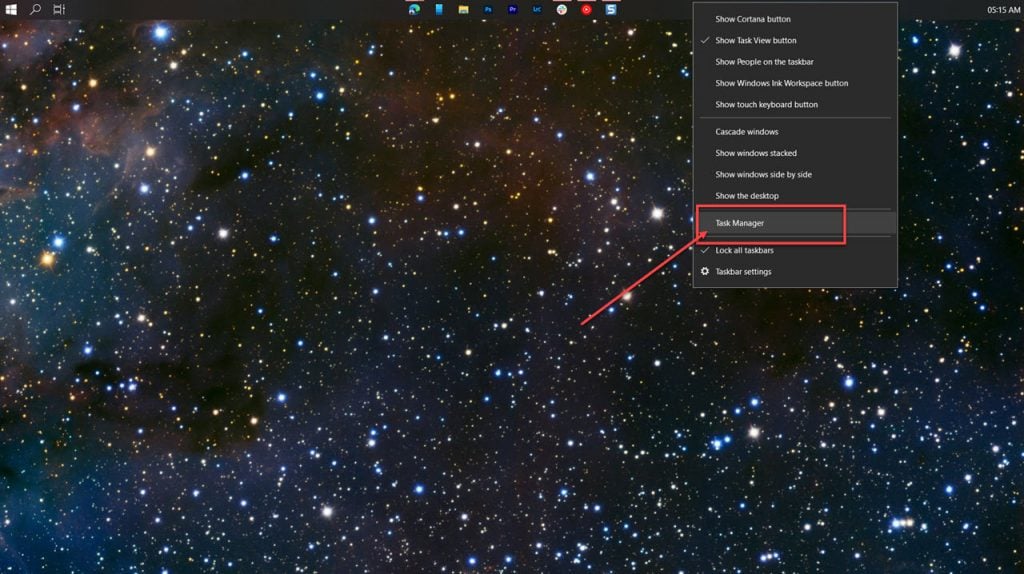Toggle Show Task View button option
This screenshot has width=1024, height=574.
coord(795,40)
